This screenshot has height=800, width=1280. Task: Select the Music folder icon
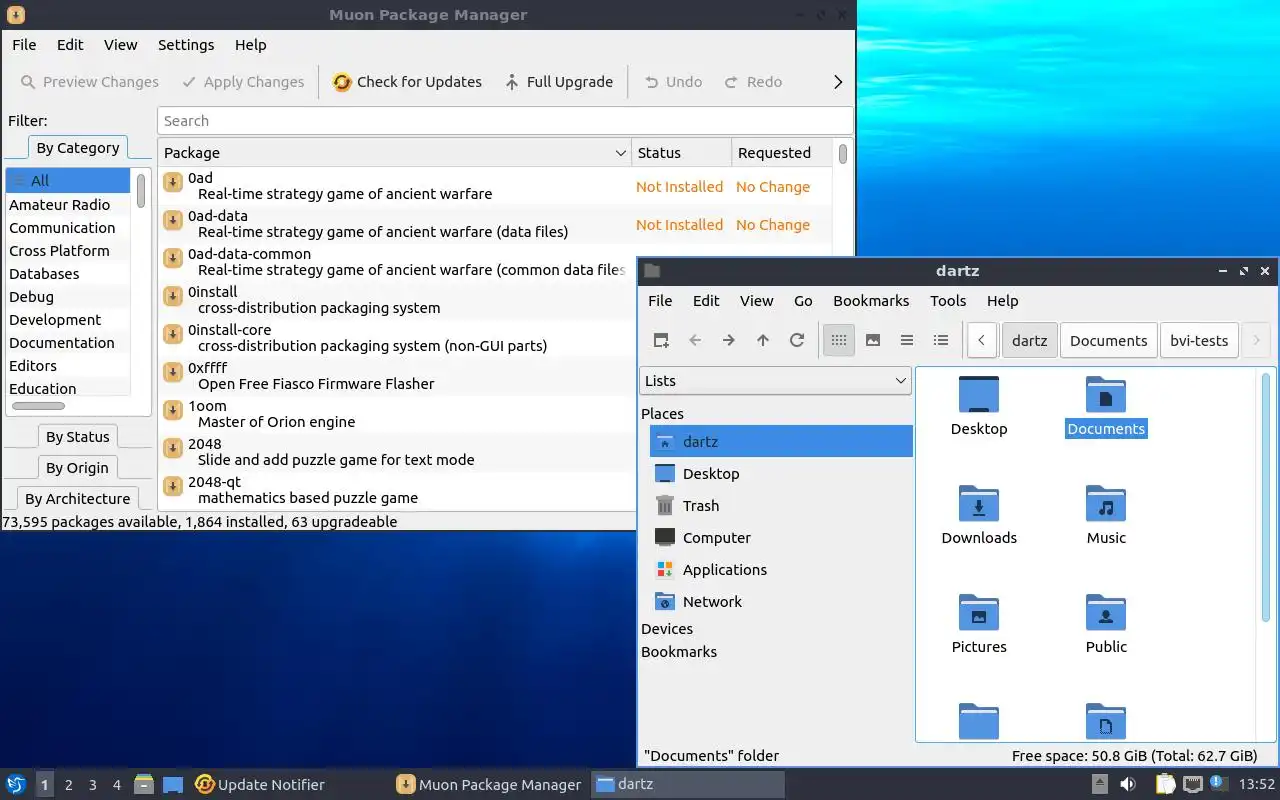pyautogui.click(x=1106, y=503)
